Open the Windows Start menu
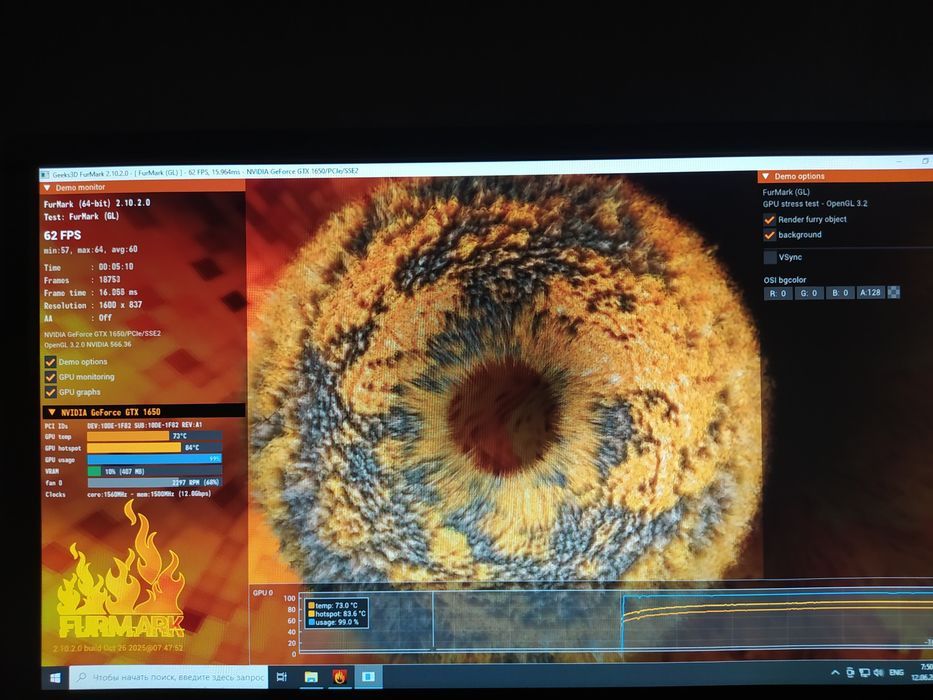Screen dimensions: 933x700 pos(55,678)
